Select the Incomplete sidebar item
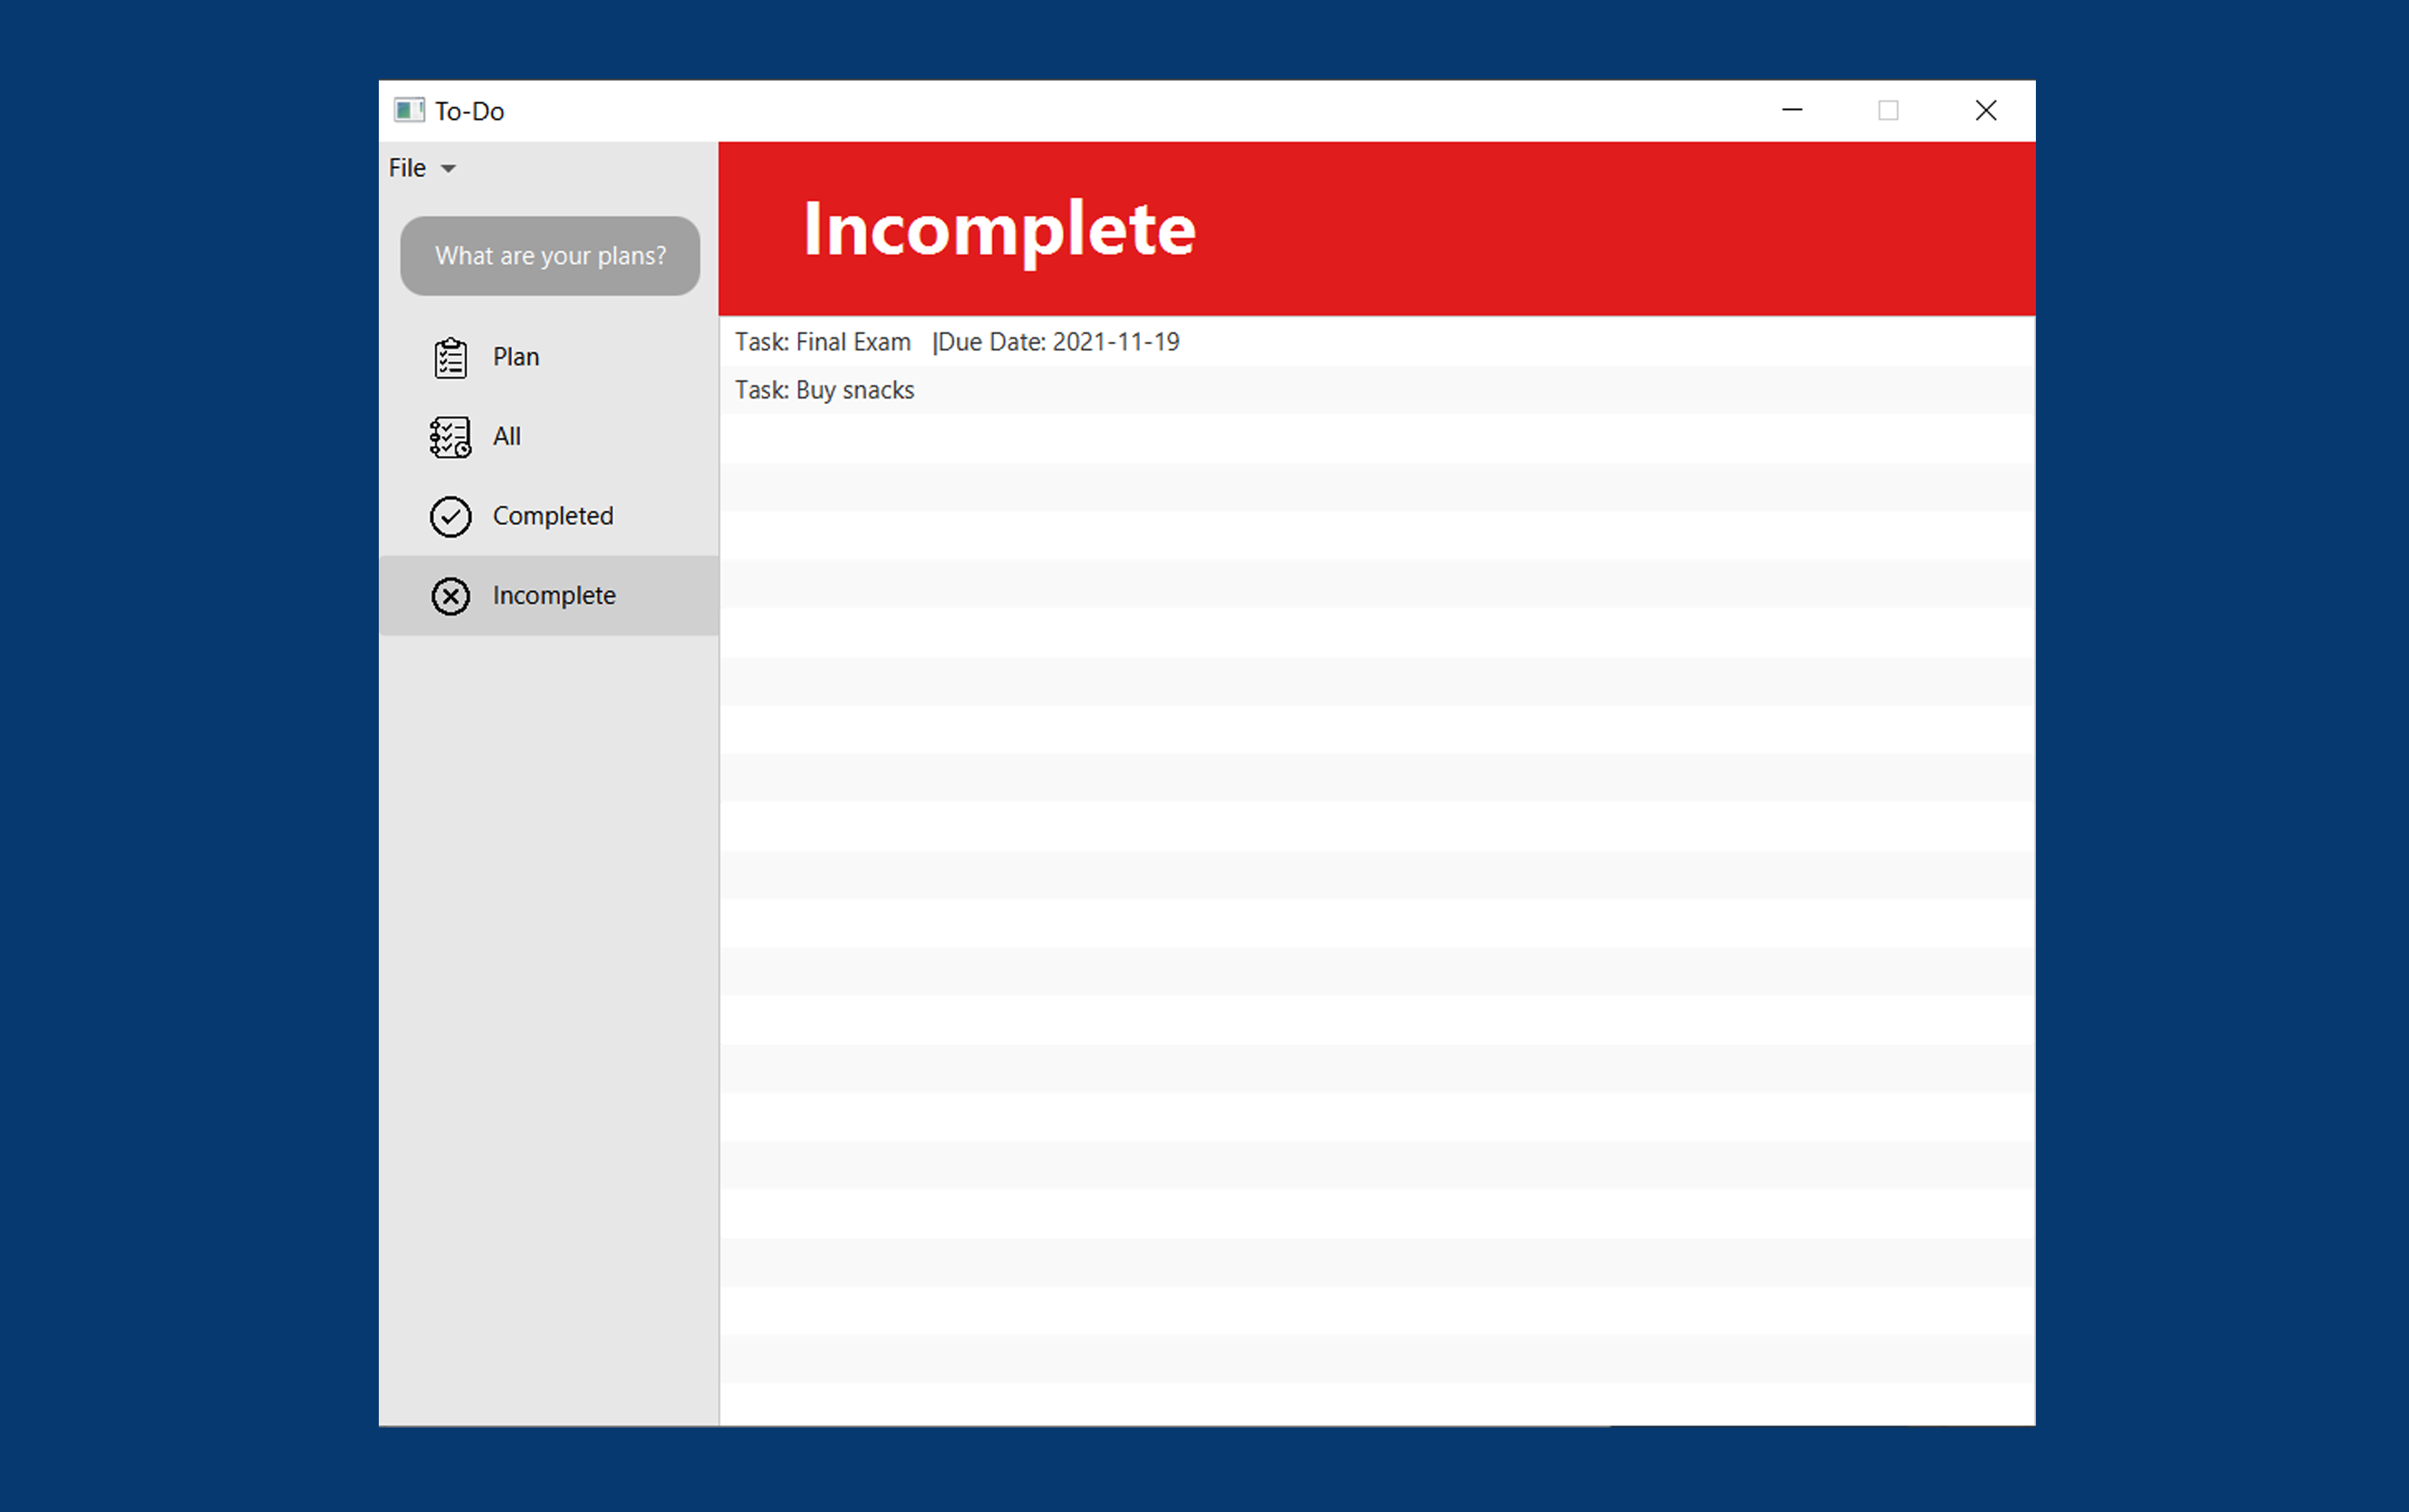This screenshot has height=1512, width=2409. pos(554,595)
